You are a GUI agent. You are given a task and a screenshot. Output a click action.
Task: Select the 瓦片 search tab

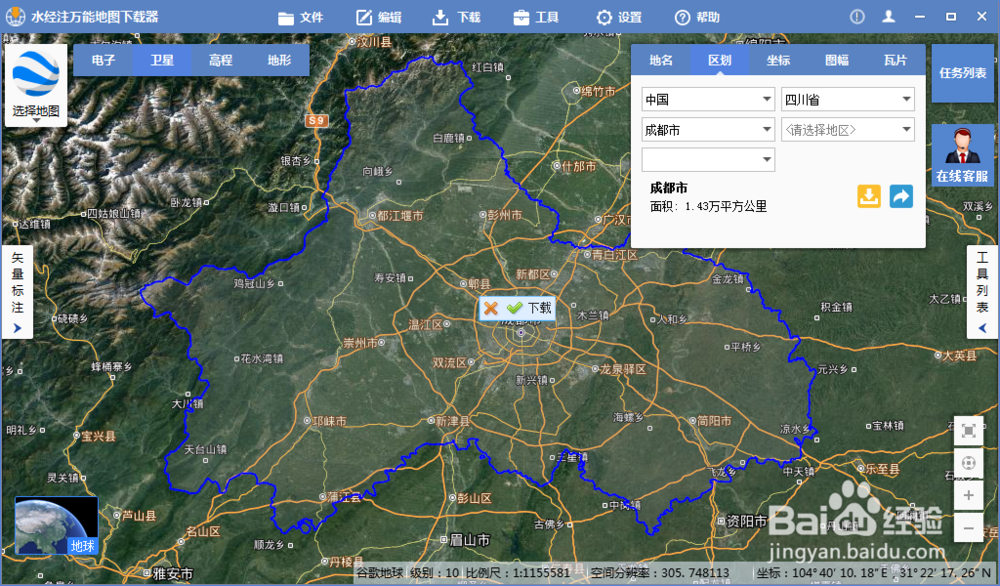[895, 60]
